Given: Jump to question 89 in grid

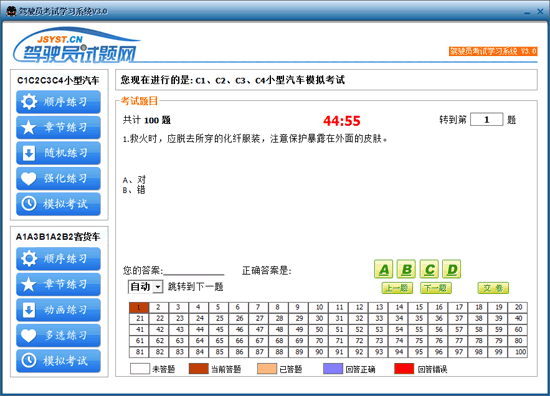Looking at the screenshot, I should coord(299,352).
